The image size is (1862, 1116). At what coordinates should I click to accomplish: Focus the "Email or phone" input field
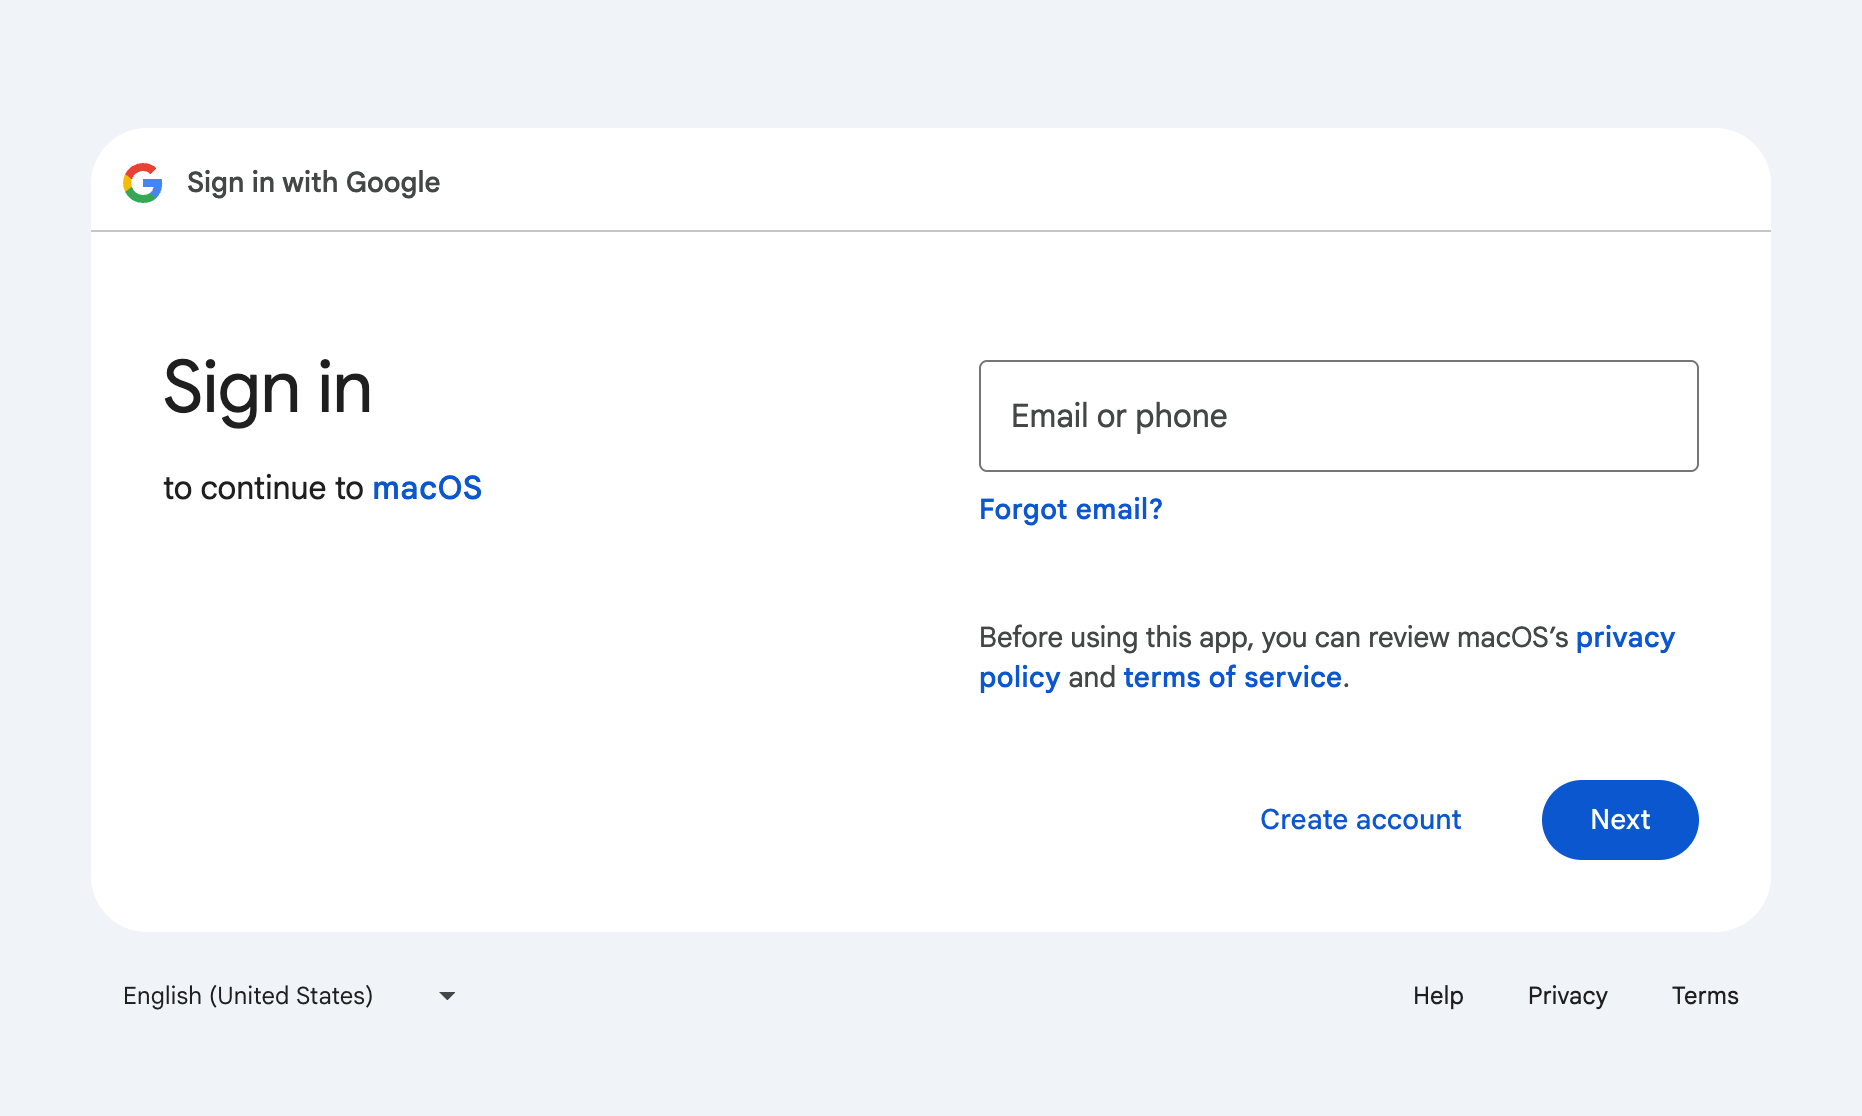click(1338, 415)
